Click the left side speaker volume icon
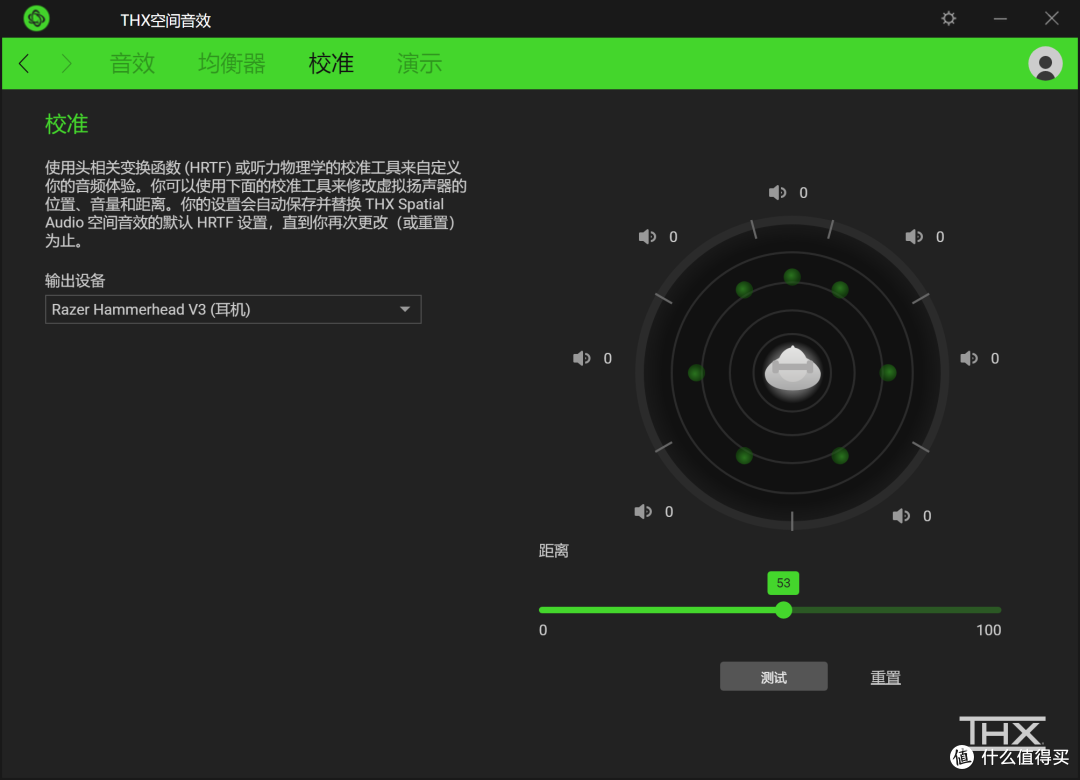Viewport: 1080px width, 780px height. tap(581, 358)
